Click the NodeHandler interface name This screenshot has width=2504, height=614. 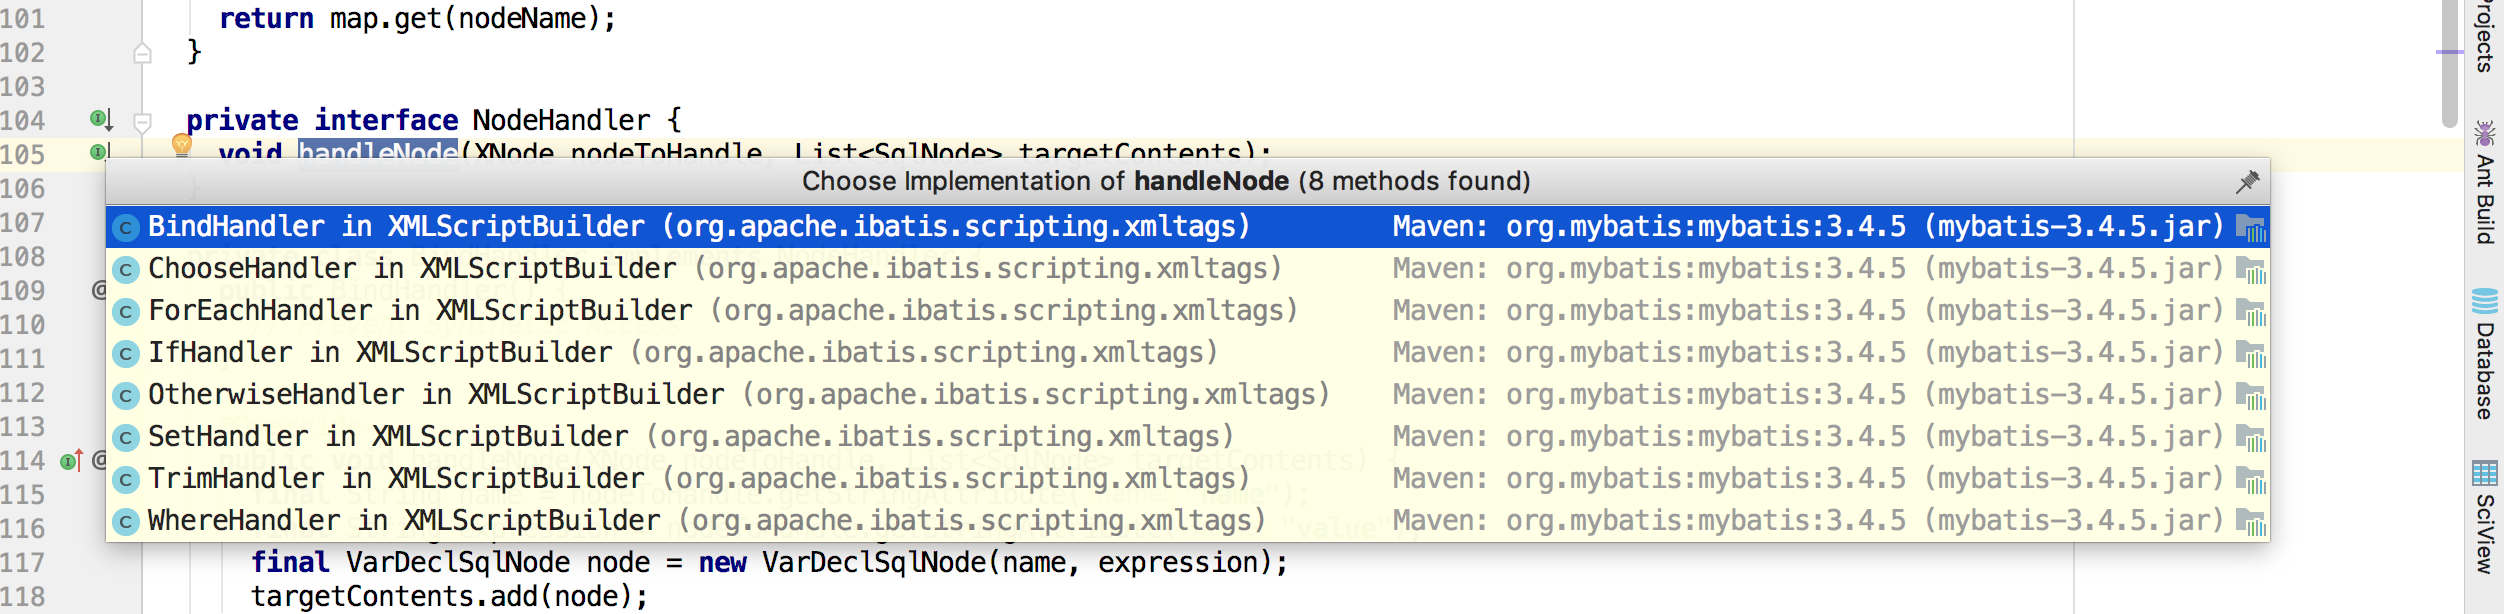pos(561,120)
